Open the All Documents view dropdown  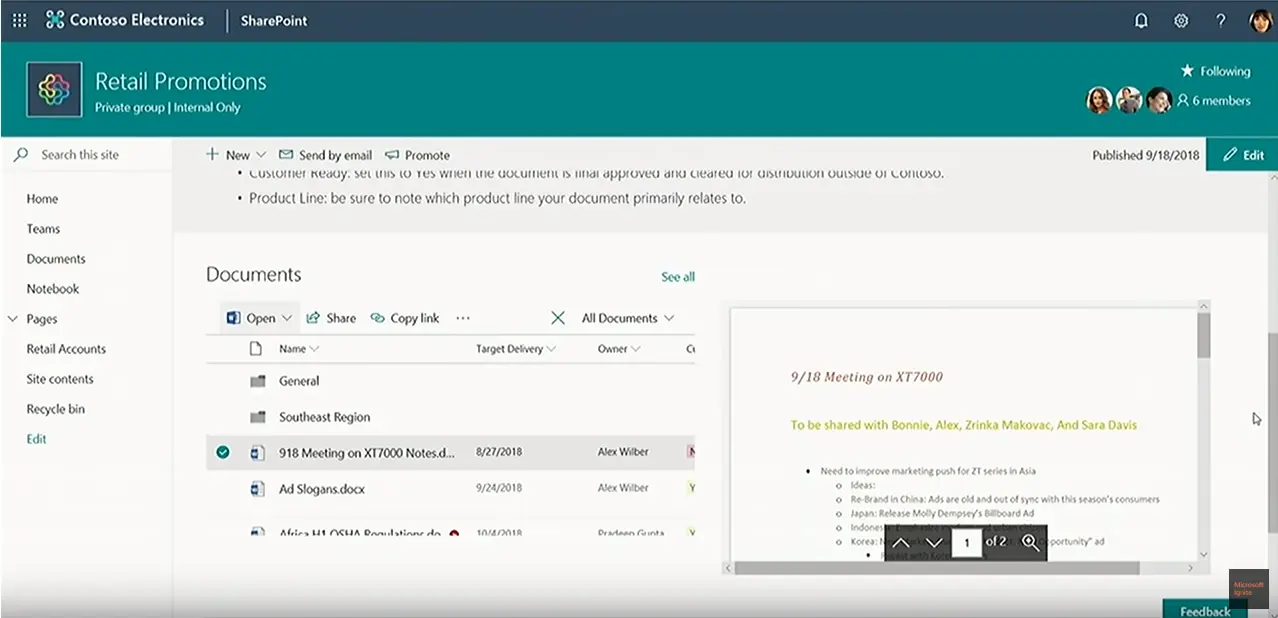628,318
